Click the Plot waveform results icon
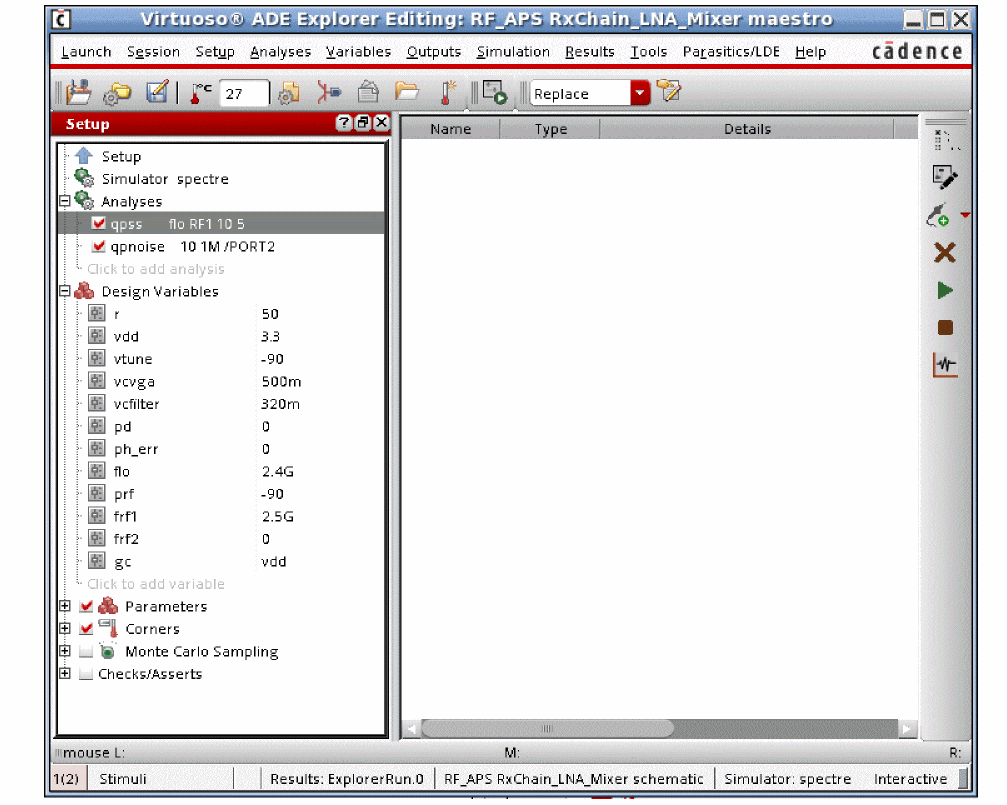This screenshot has height=805, width=1007. pos(945,365)
